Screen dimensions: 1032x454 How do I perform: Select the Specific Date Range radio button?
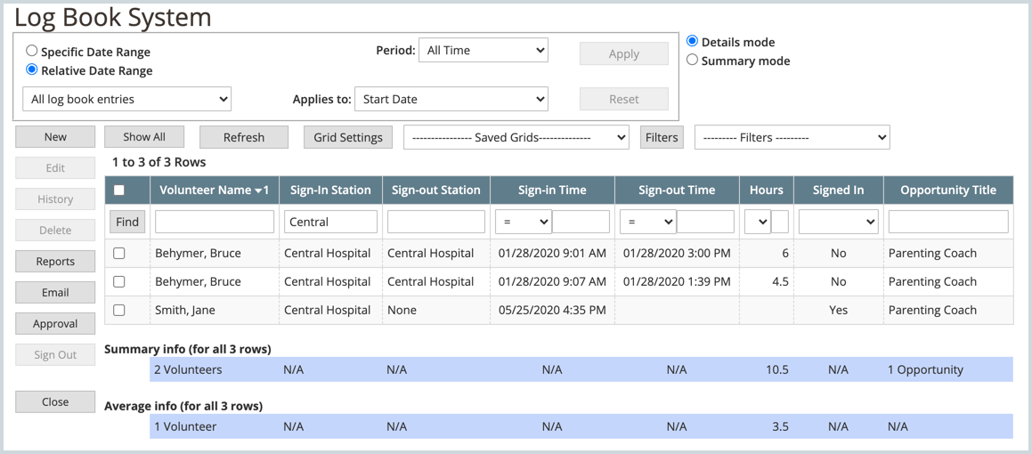pos(33,52)
